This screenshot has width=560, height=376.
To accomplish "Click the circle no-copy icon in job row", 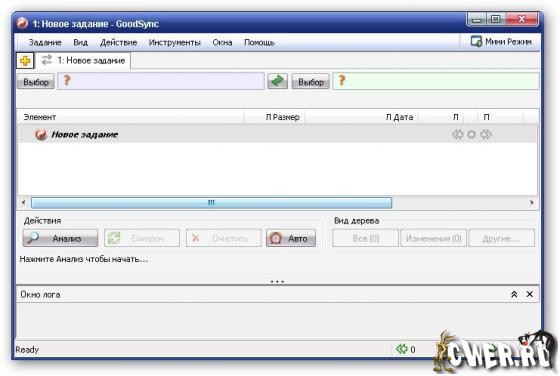I will point(471,135).
